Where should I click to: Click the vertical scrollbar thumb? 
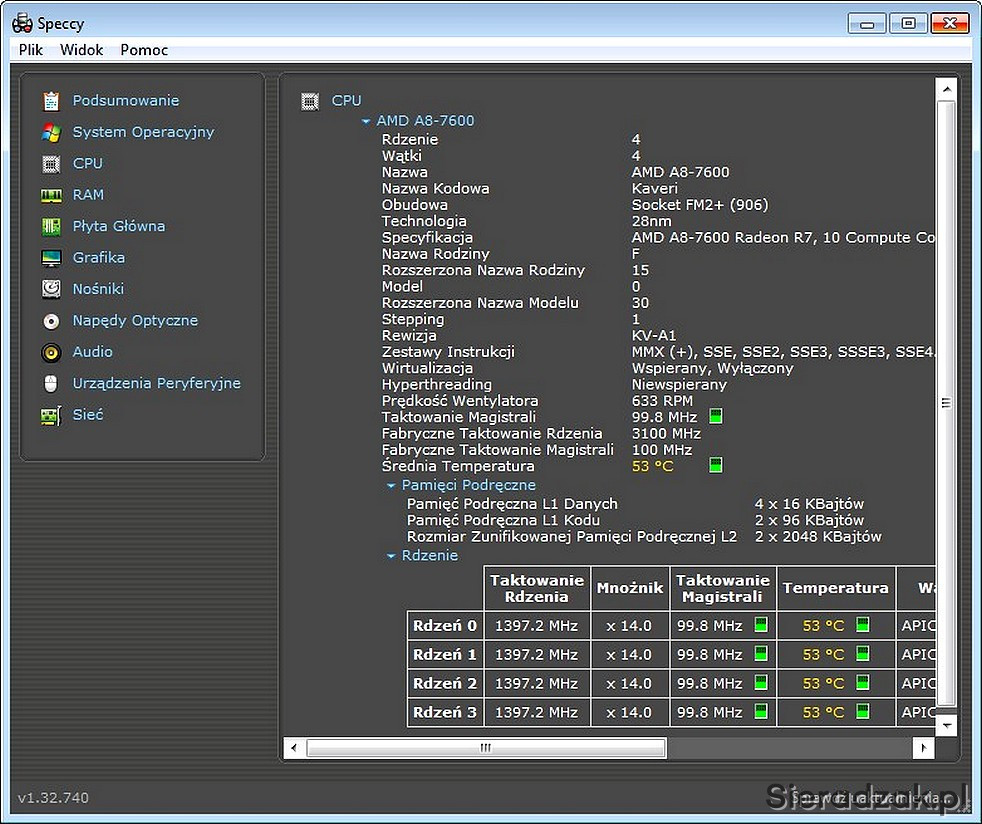[x=946, y=403]
